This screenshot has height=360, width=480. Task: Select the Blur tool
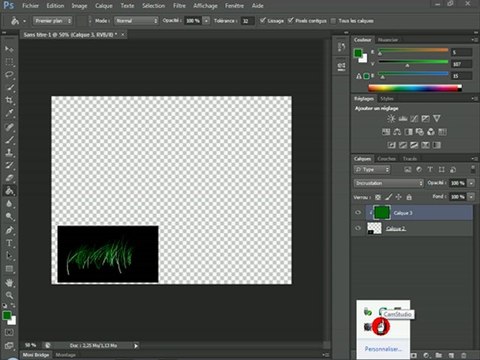9,204
